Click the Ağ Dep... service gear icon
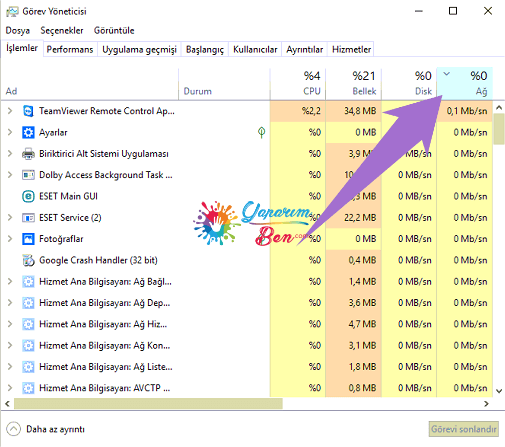The image size is (505, 447). pos(28,303)
